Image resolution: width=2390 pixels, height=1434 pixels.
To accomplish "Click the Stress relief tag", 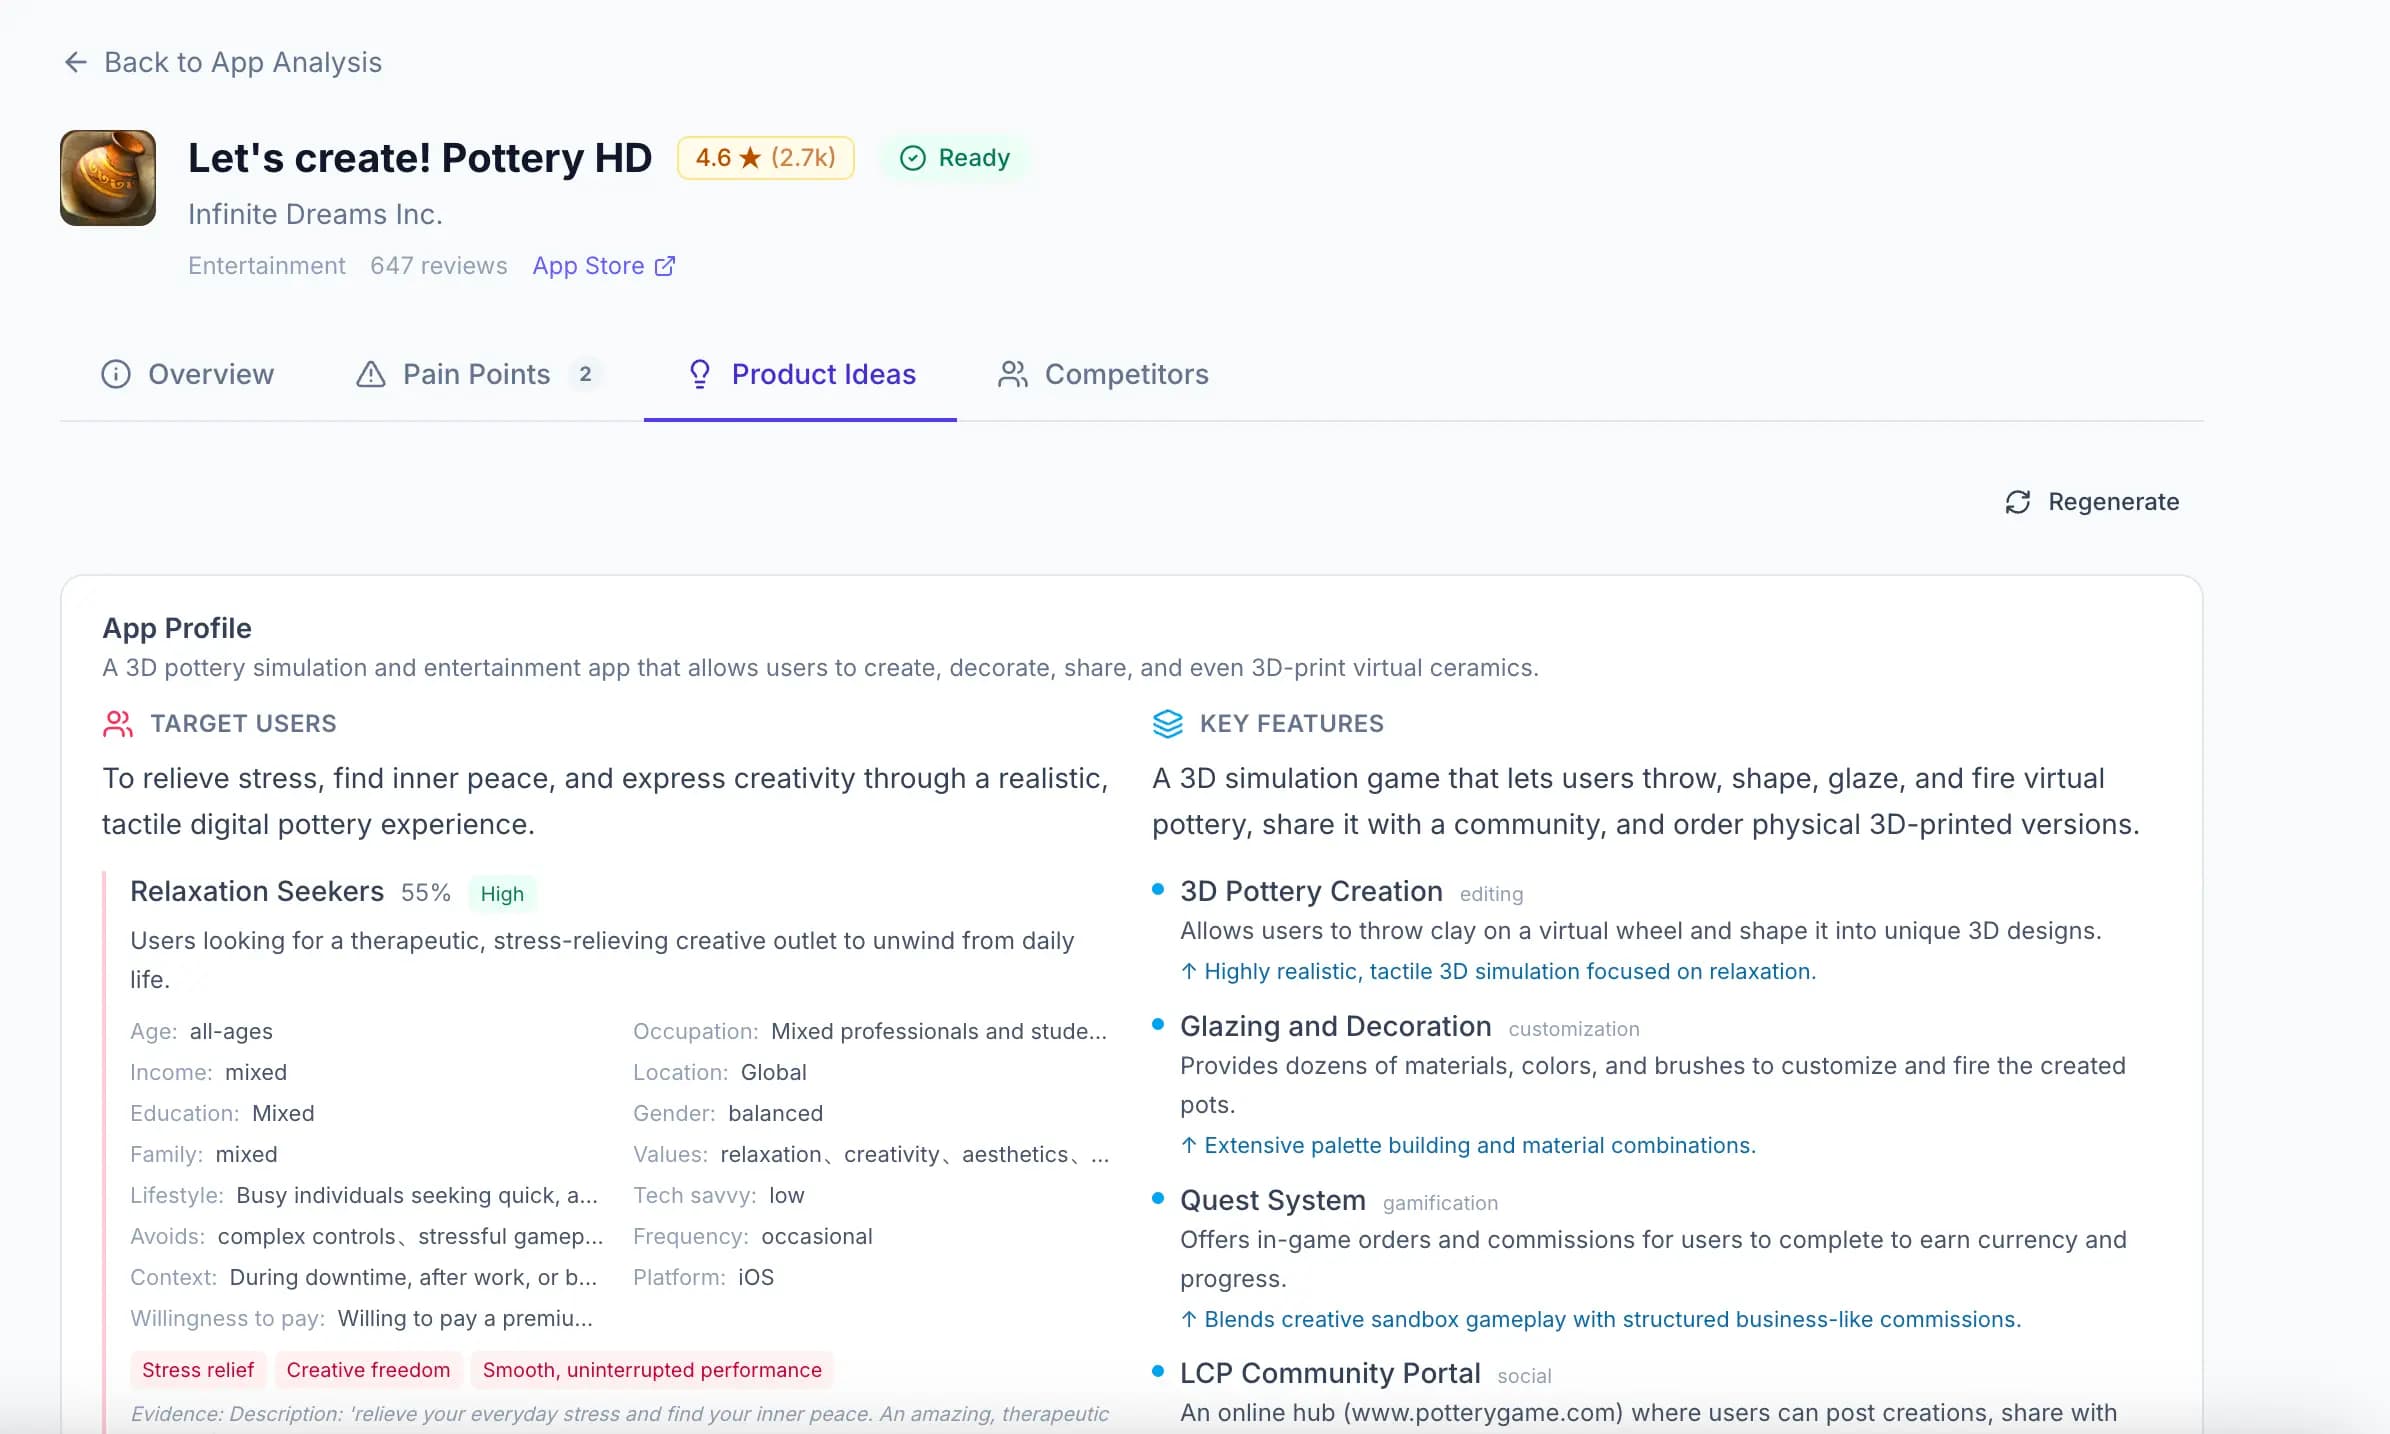I will point(198,1370).
